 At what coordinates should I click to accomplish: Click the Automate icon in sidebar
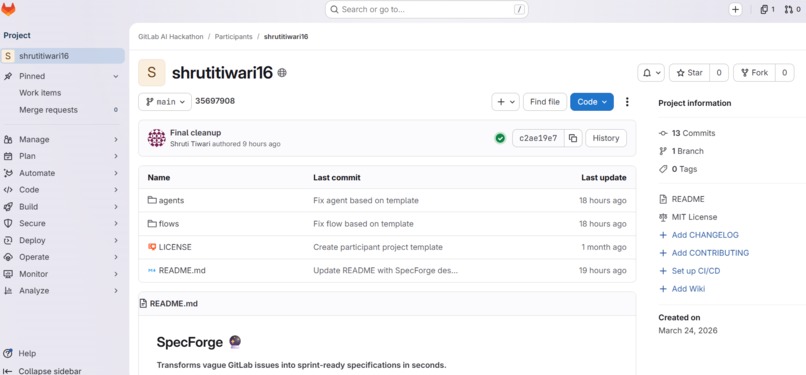click(8, 173)
